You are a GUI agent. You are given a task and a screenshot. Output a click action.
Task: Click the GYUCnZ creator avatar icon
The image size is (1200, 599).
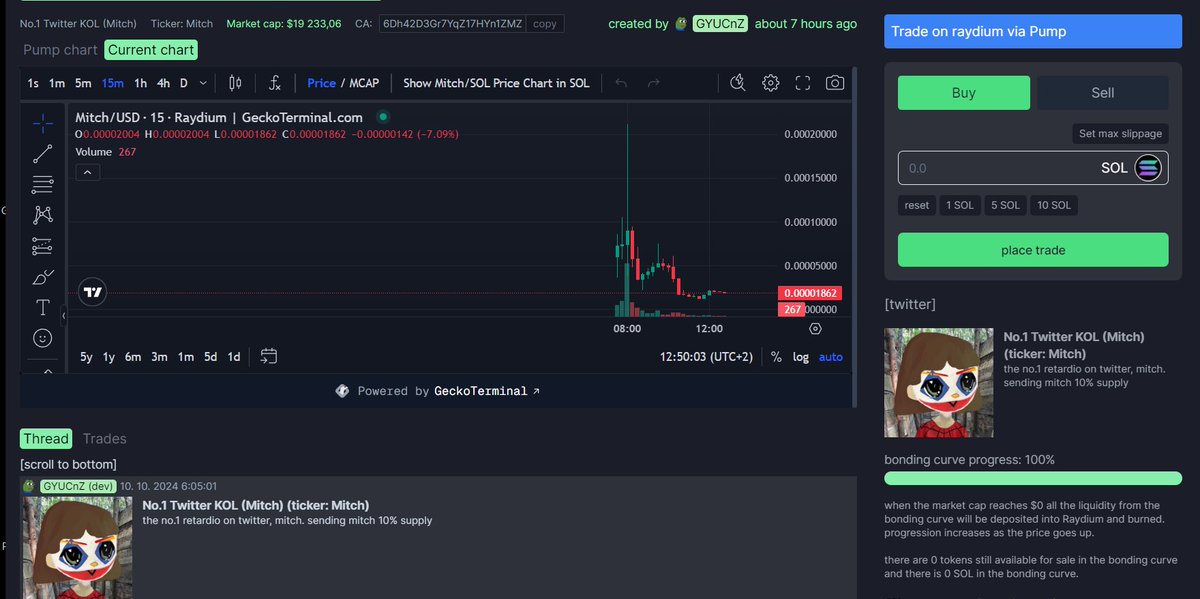(681, 23)
